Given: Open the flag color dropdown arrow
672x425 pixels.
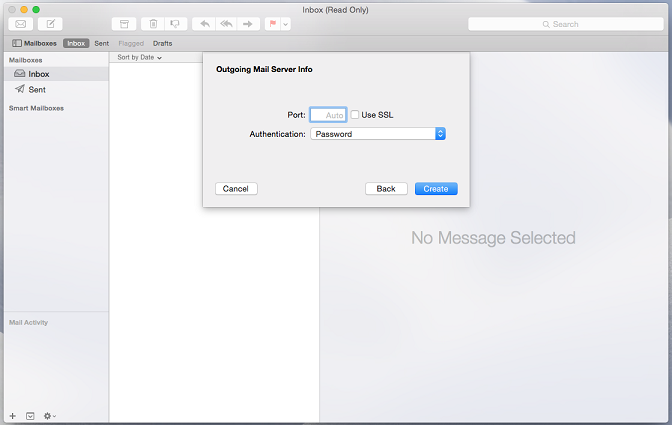Looking at the screenshot, I should (286, 23).
